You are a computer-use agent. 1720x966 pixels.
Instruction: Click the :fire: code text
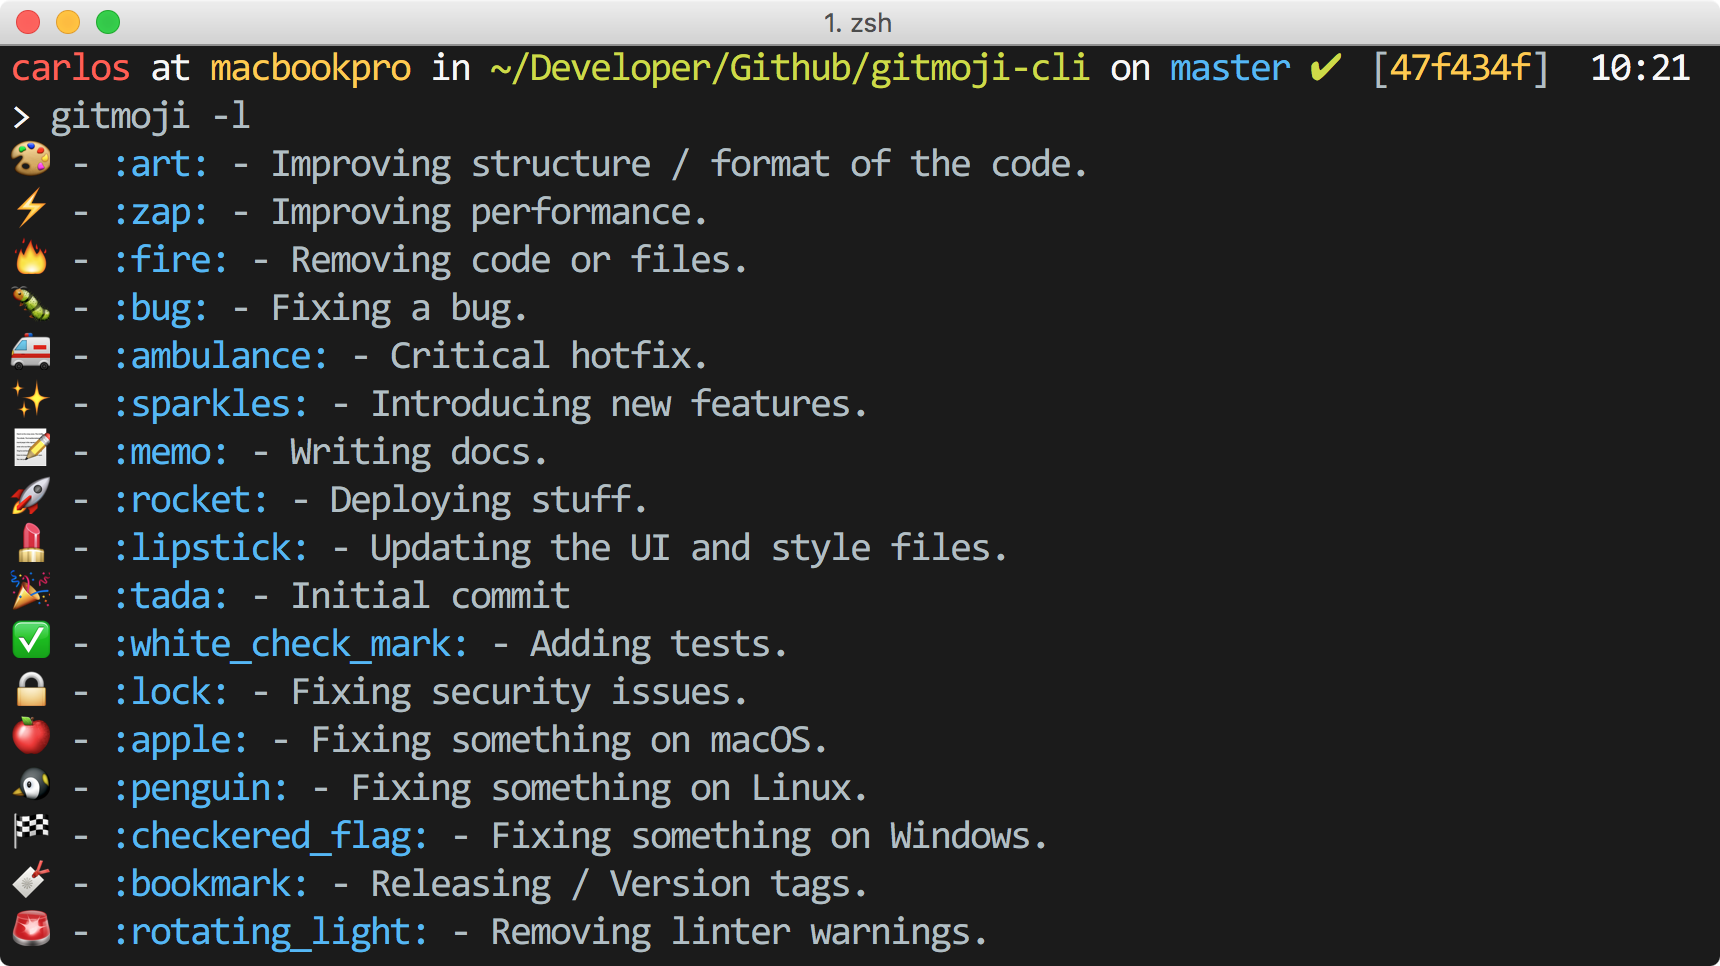(x=170, y=260)
